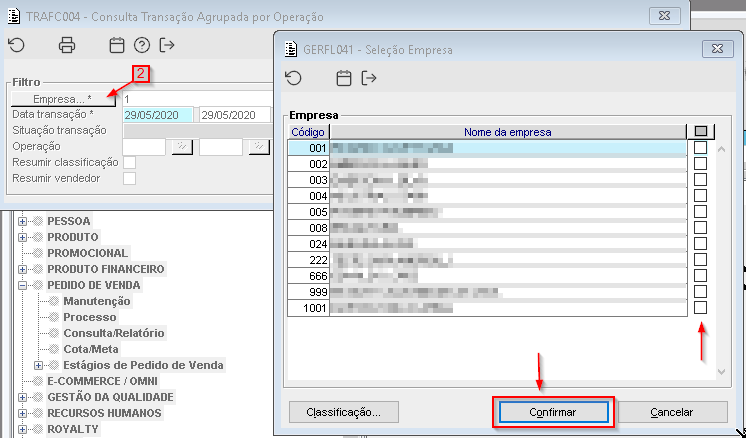Select Processo tree item

coord(89,317)
